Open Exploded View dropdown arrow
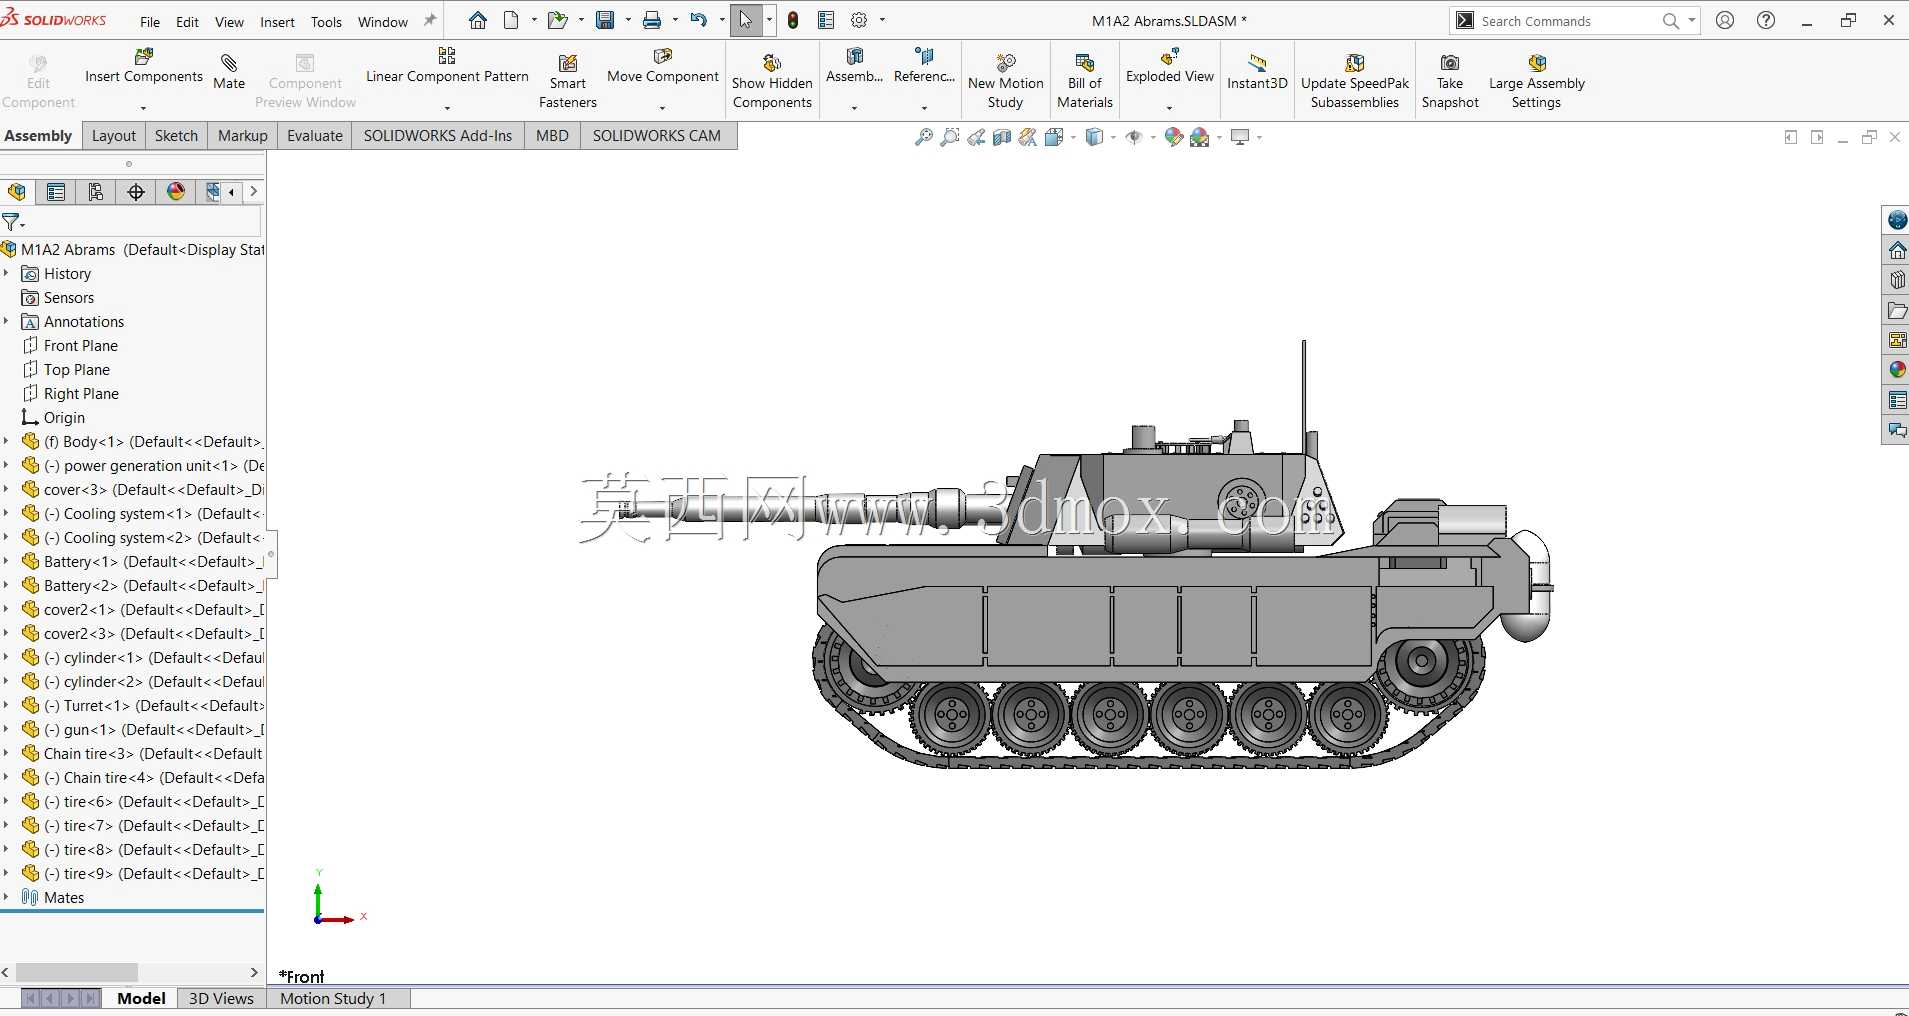Viewport: 1909px width, 1016px height. tap(1169, 107)
